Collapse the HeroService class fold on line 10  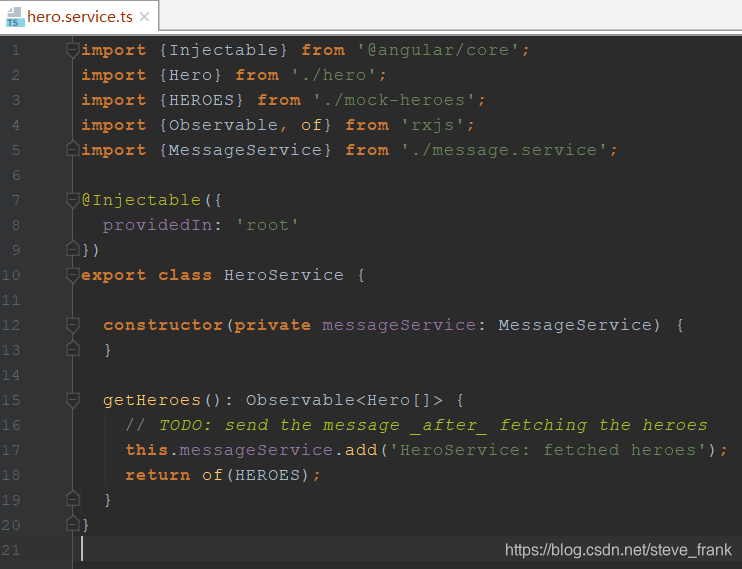click(x=72, y=275)
